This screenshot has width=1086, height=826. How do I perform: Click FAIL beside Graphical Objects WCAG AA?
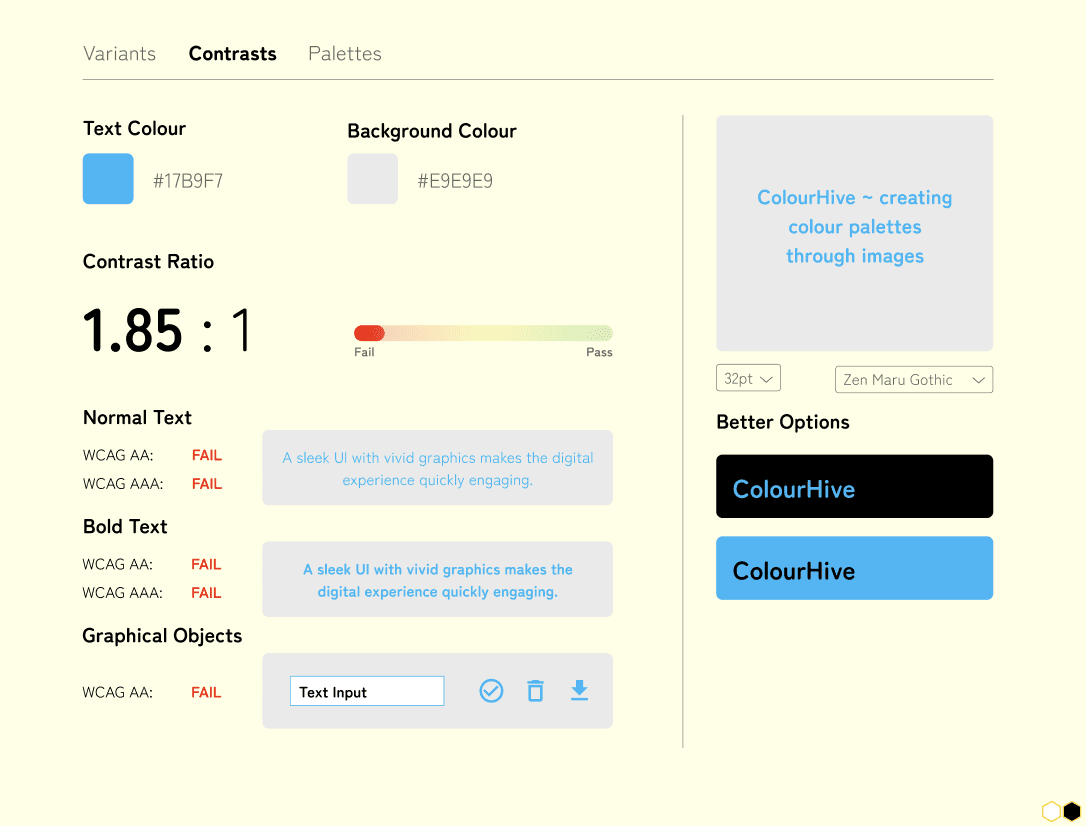click(206, 692)
